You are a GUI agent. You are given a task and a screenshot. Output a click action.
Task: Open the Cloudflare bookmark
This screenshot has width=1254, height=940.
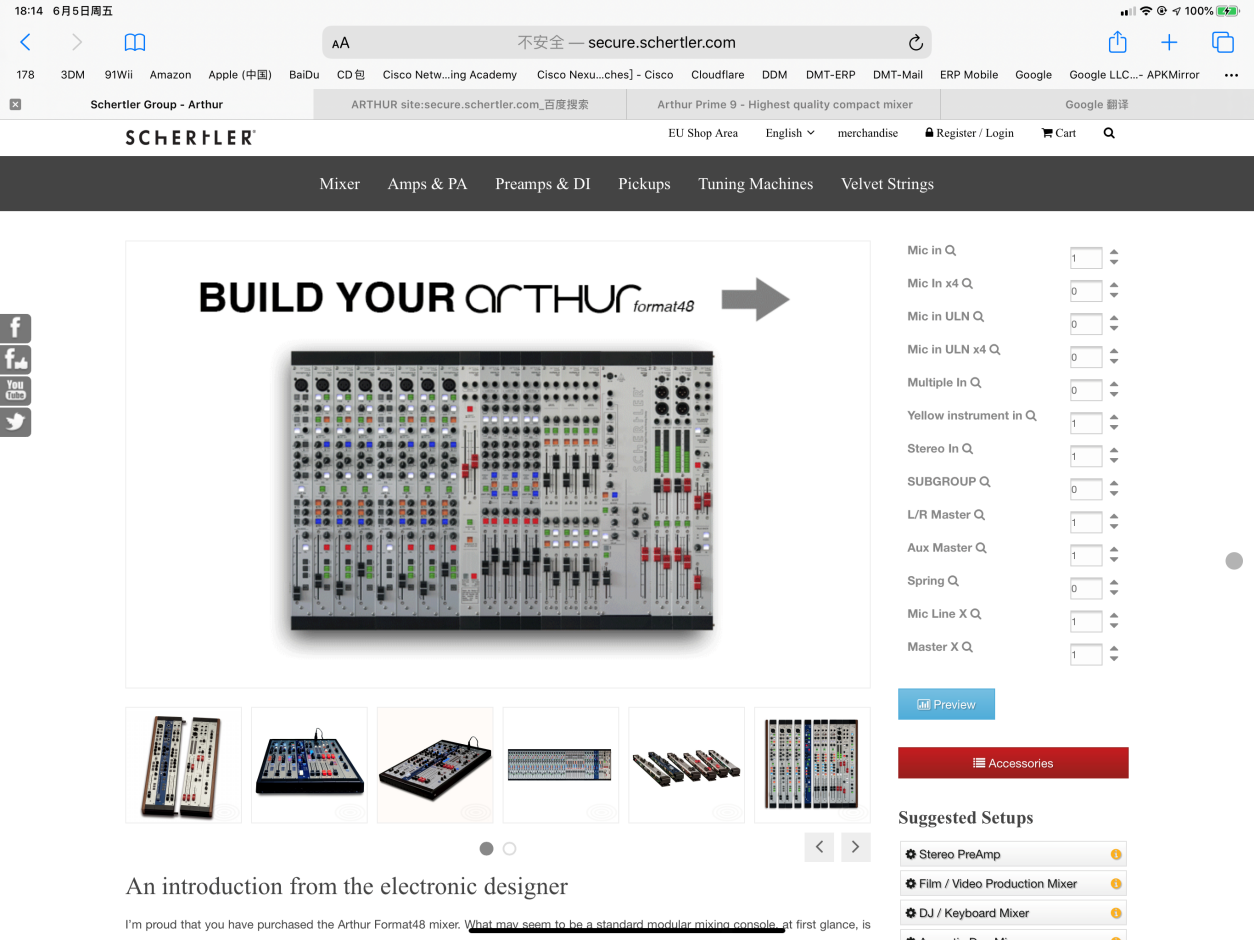(717, 75)
